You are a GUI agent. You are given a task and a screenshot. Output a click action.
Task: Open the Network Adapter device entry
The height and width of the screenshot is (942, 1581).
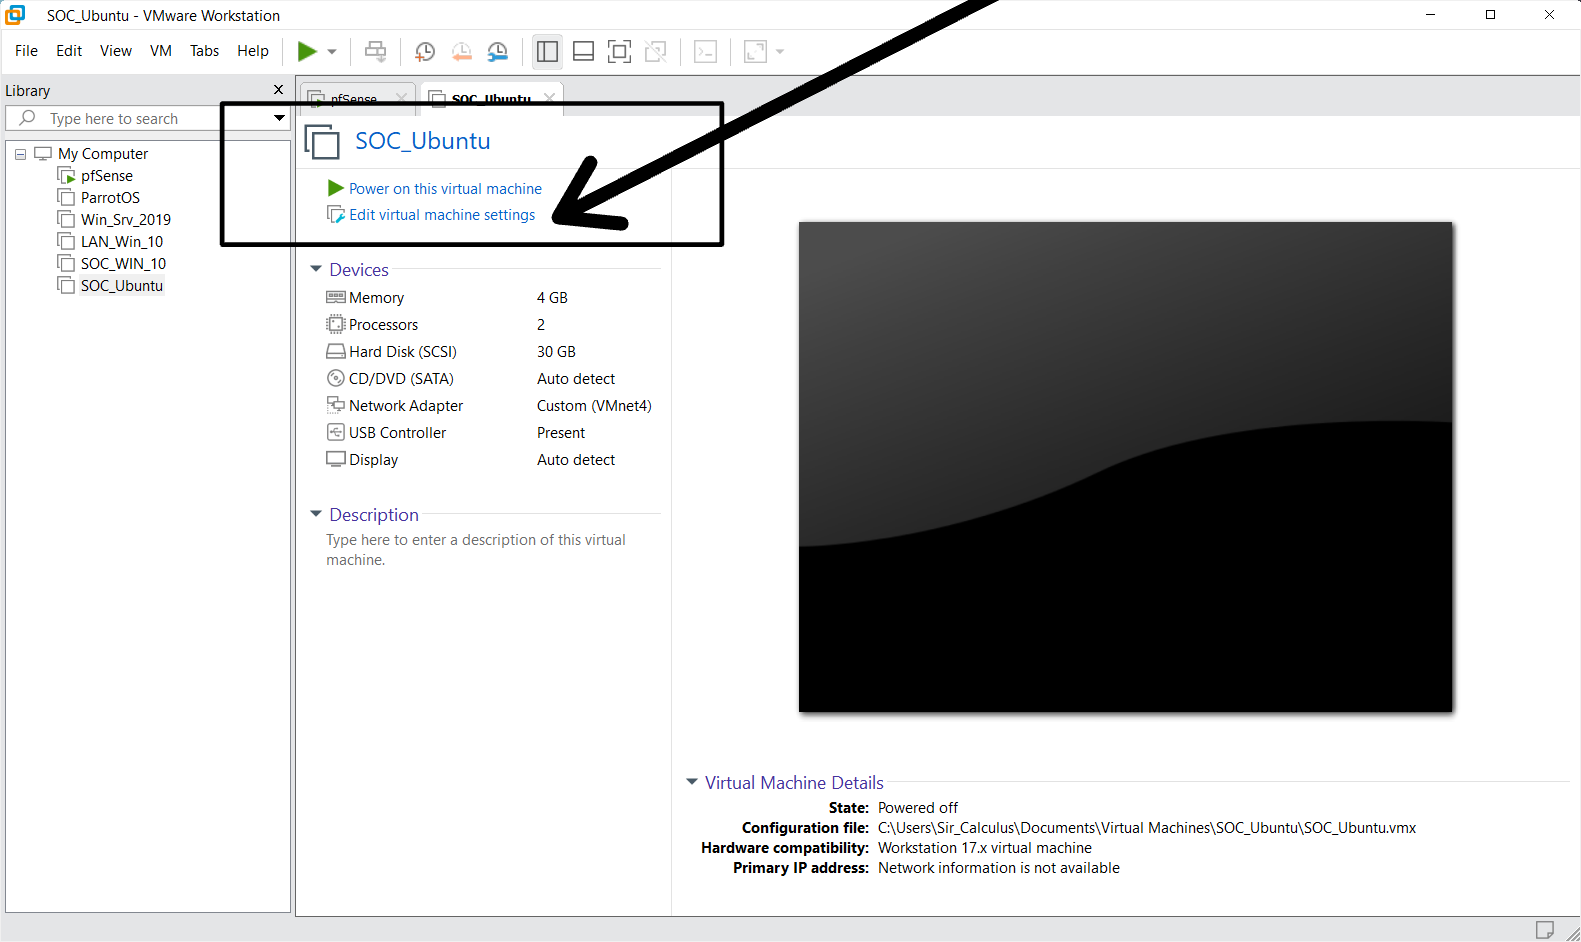coord(406,406)
